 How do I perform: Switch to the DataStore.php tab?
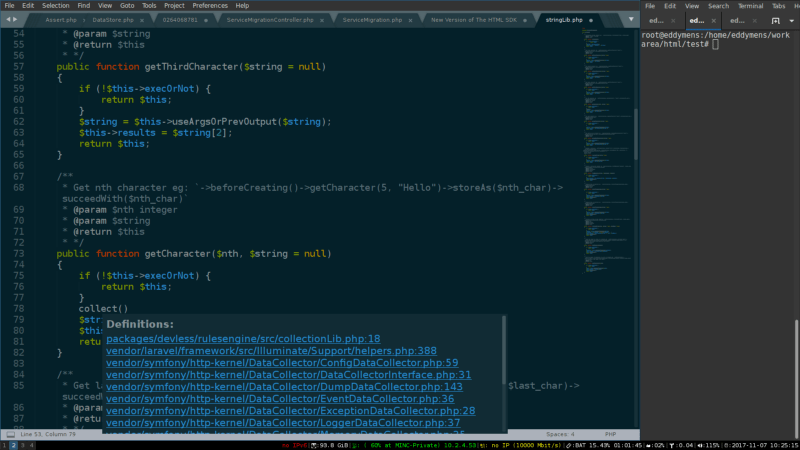point(111,20)
